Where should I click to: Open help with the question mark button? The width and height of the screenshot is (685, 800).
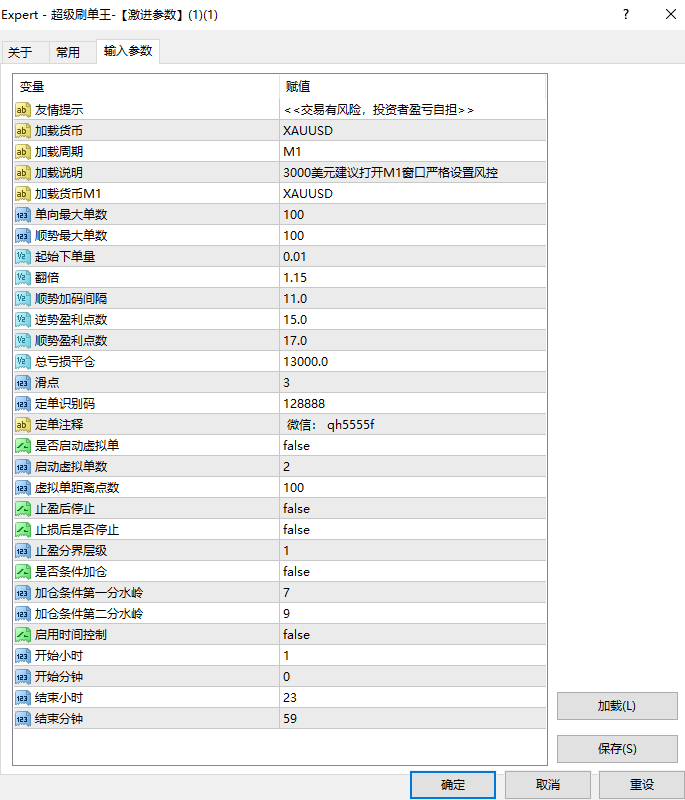pyautogui.click(x=626, y=14)
